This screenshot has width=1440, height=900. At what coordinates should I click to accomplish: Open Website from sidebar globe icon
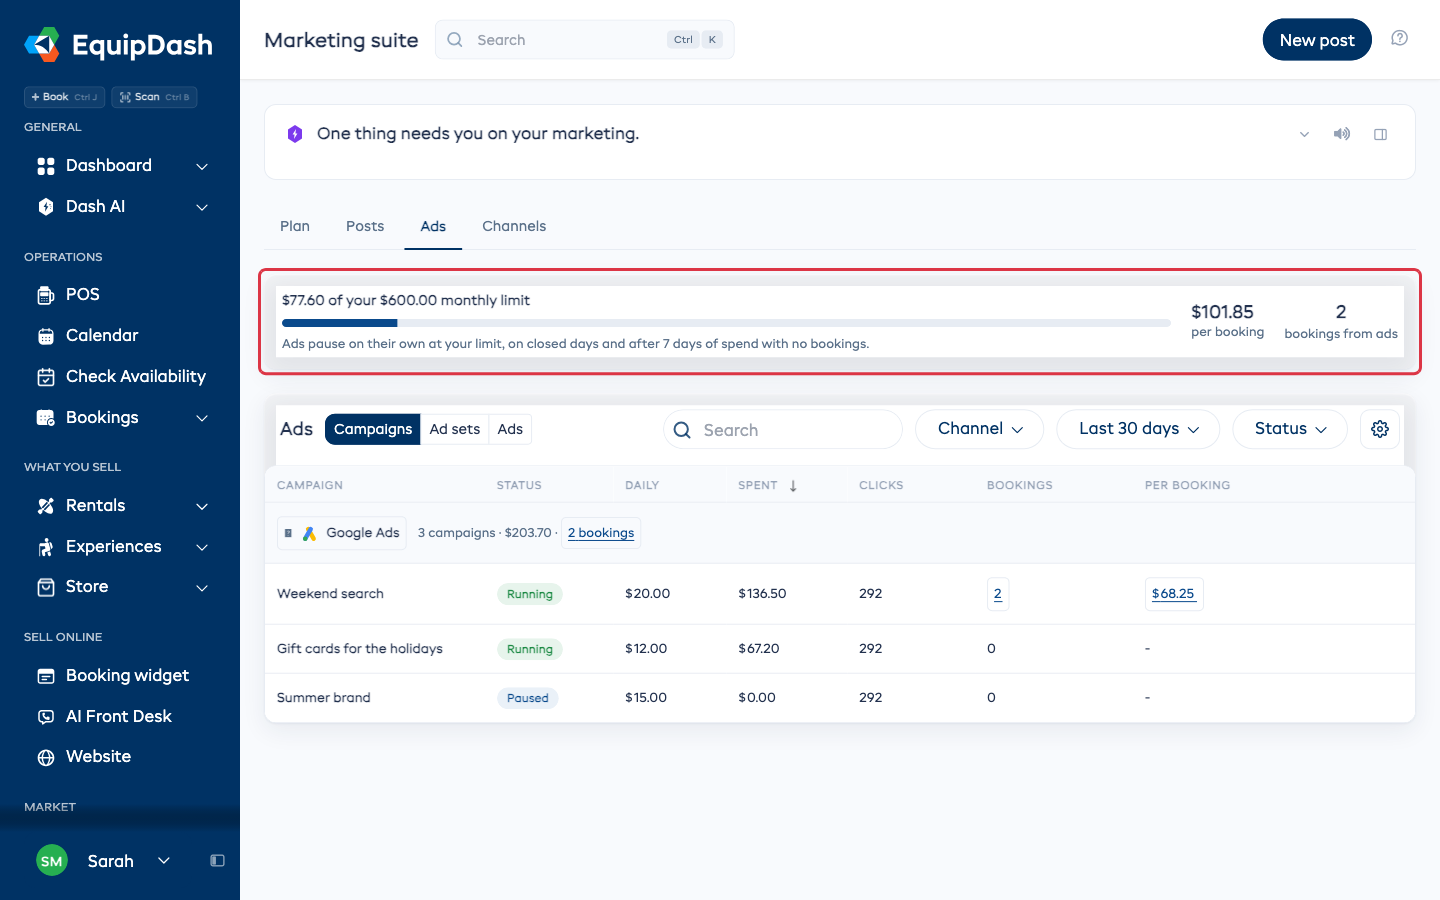tap(46, 757)
